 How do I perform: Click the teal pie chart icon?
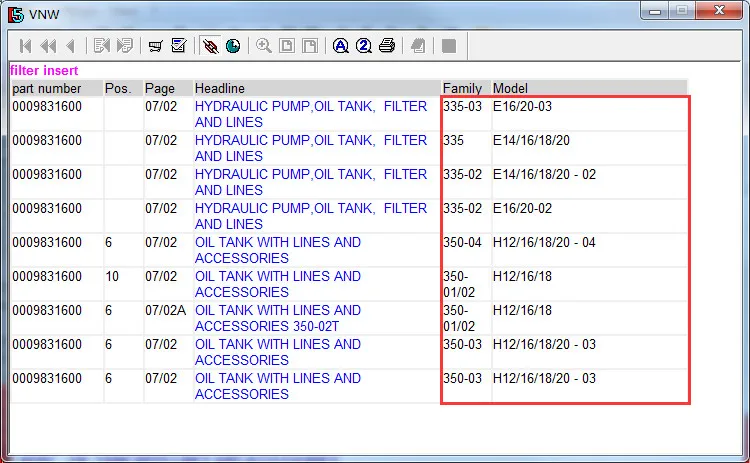[x=233, y=46]
